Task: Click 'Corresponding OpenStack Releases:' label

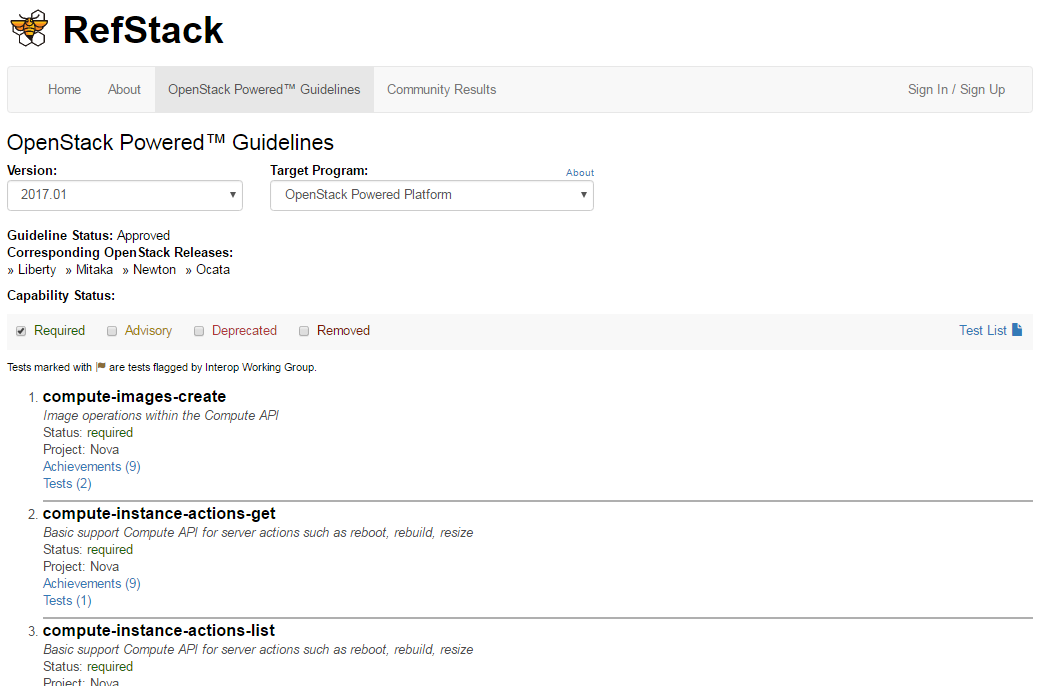Action: [120, 253]
